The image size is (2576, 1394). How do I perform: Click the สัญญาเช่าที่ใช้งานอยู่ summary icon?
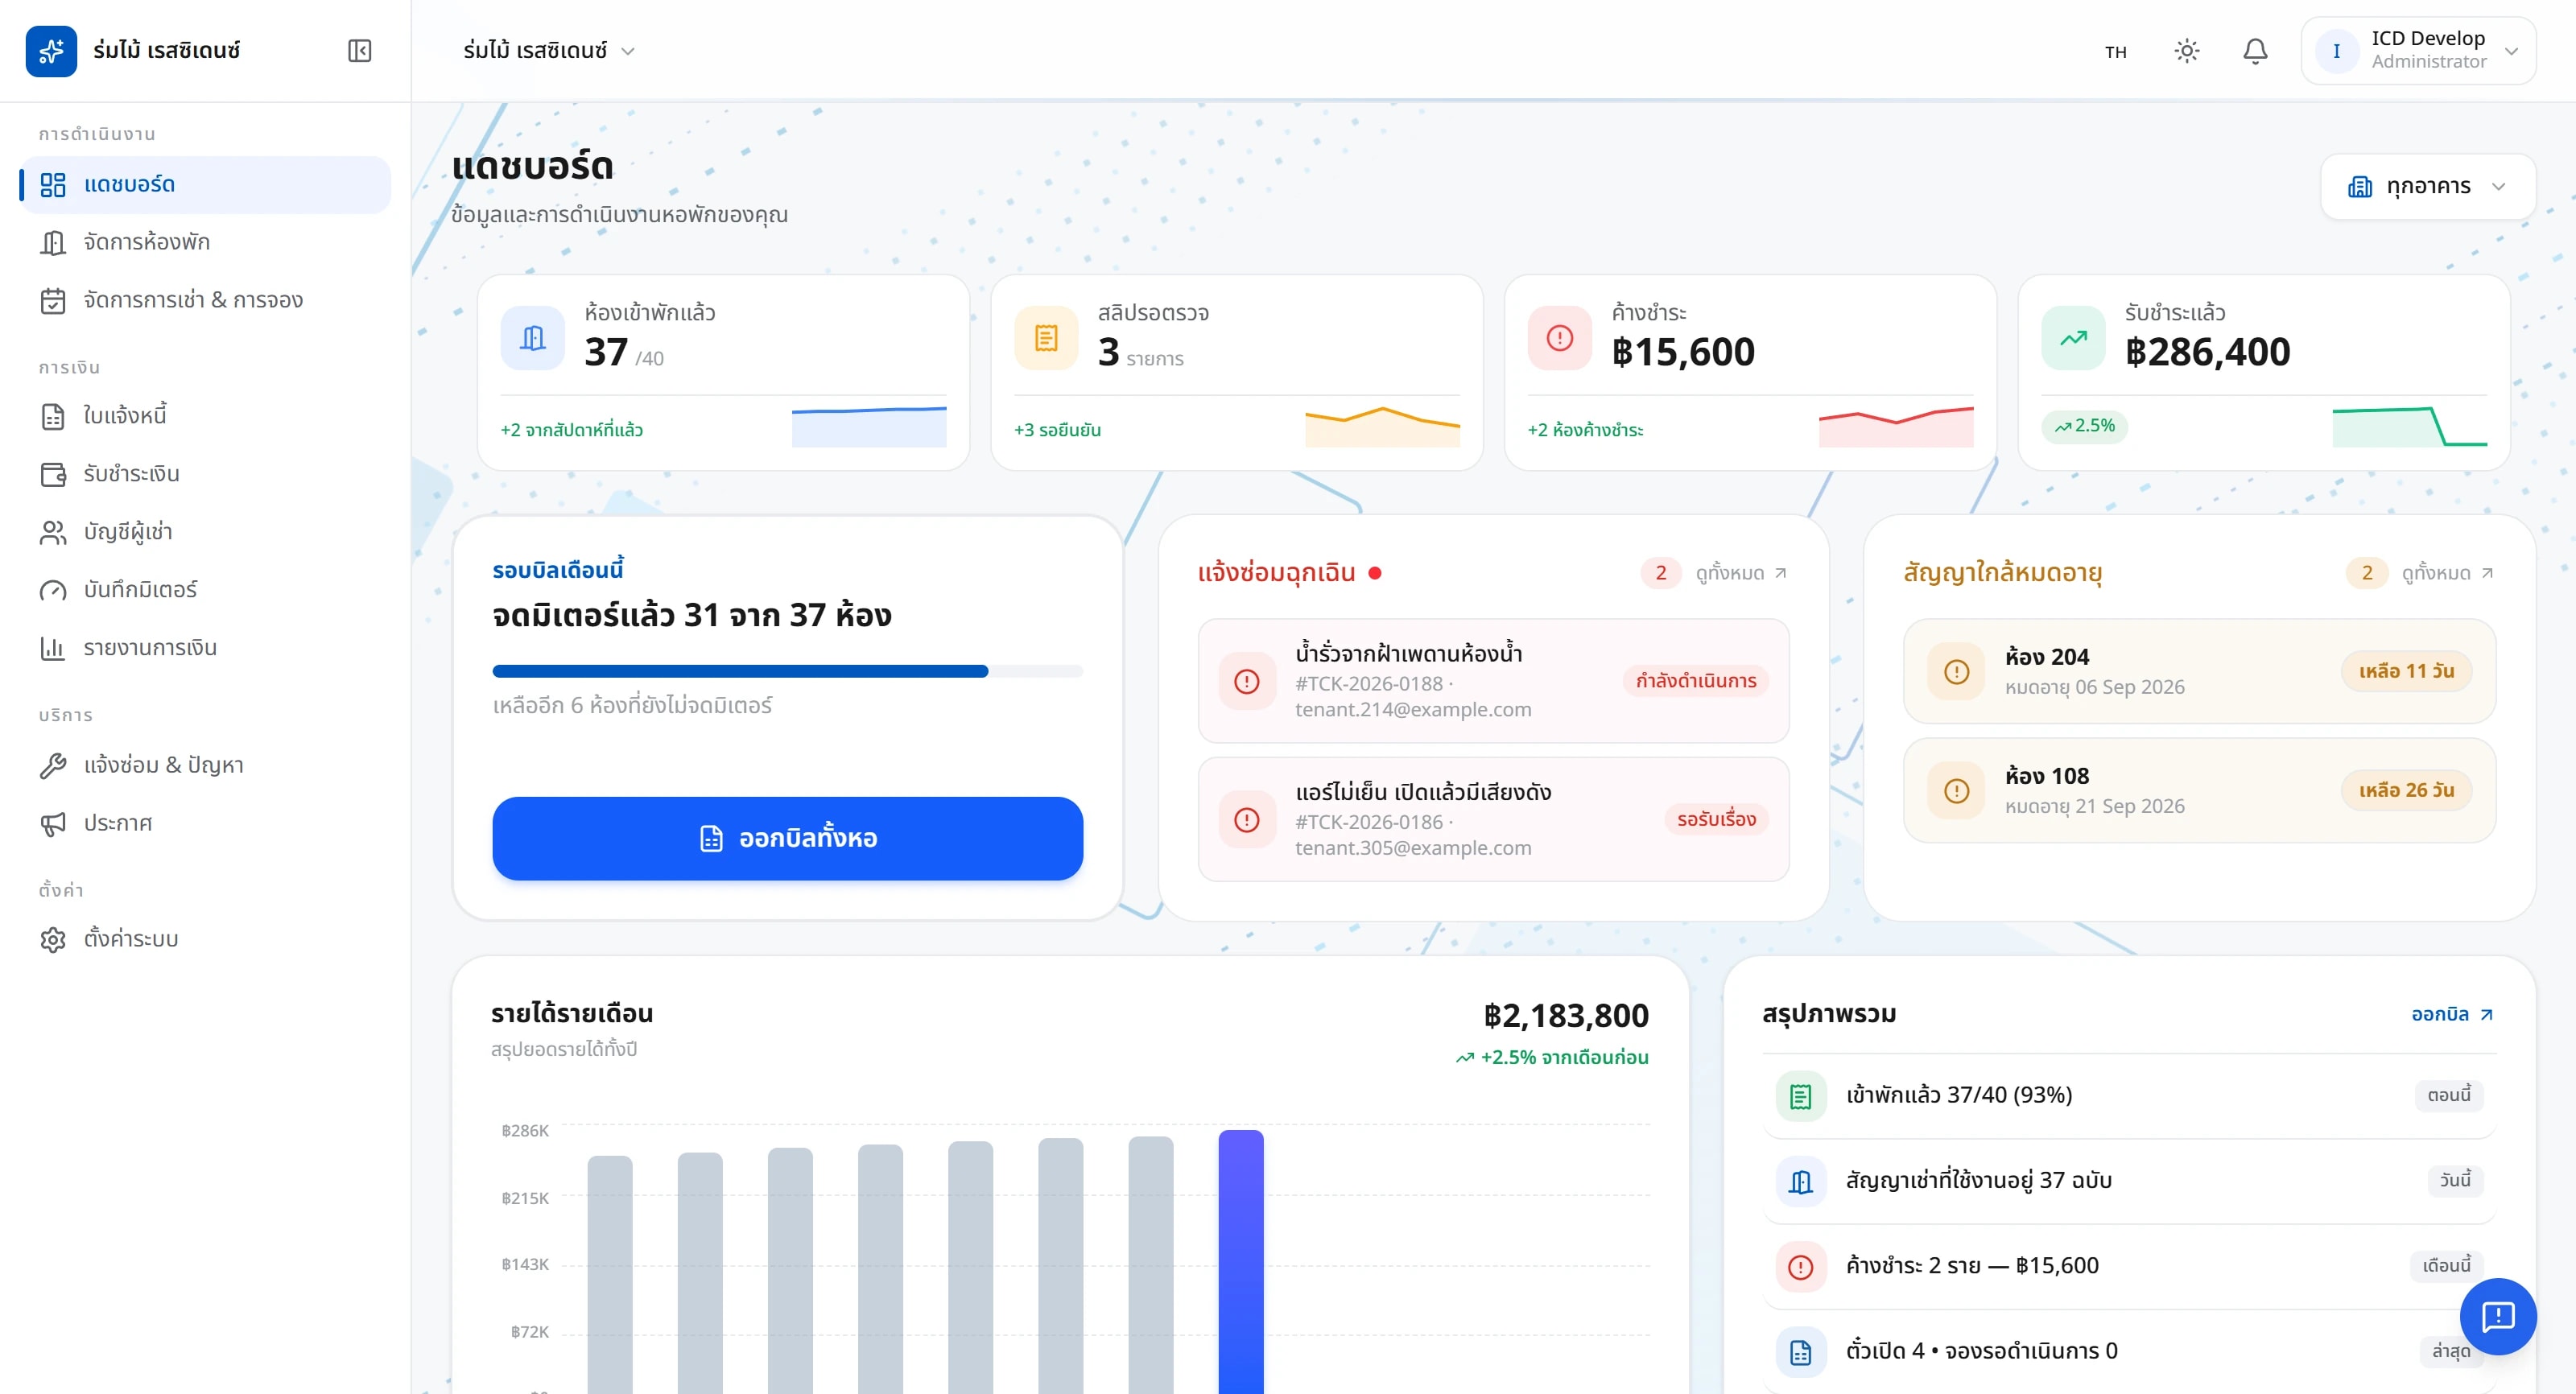pyautogui.click(x=1801, y=1181)
